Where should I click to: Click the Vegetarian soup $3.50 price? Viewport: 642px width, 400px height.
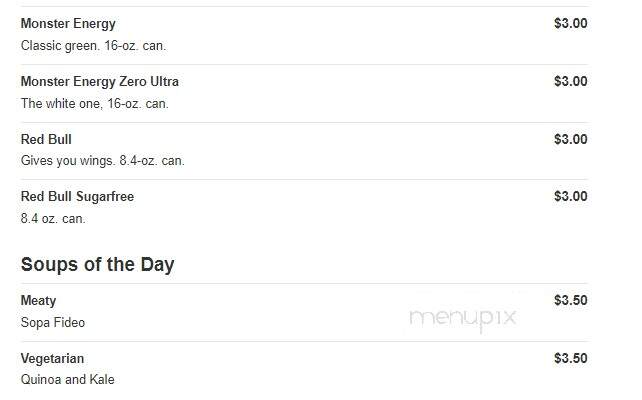[x=571, y=358]
